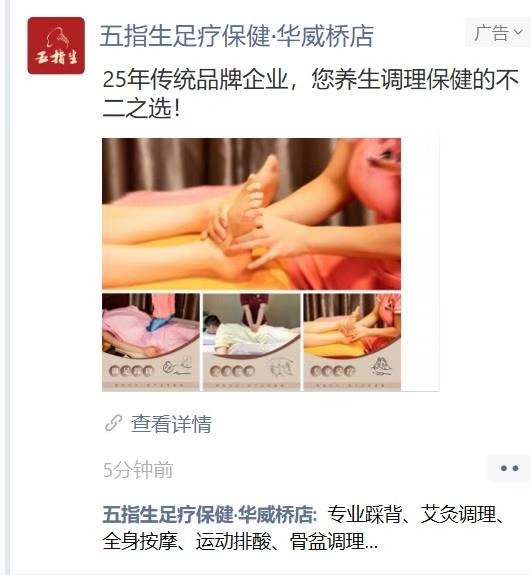Click the emblem logo in the middle thumbnail
The height and width of the screenshot is (575, 531).
(282, 369)
